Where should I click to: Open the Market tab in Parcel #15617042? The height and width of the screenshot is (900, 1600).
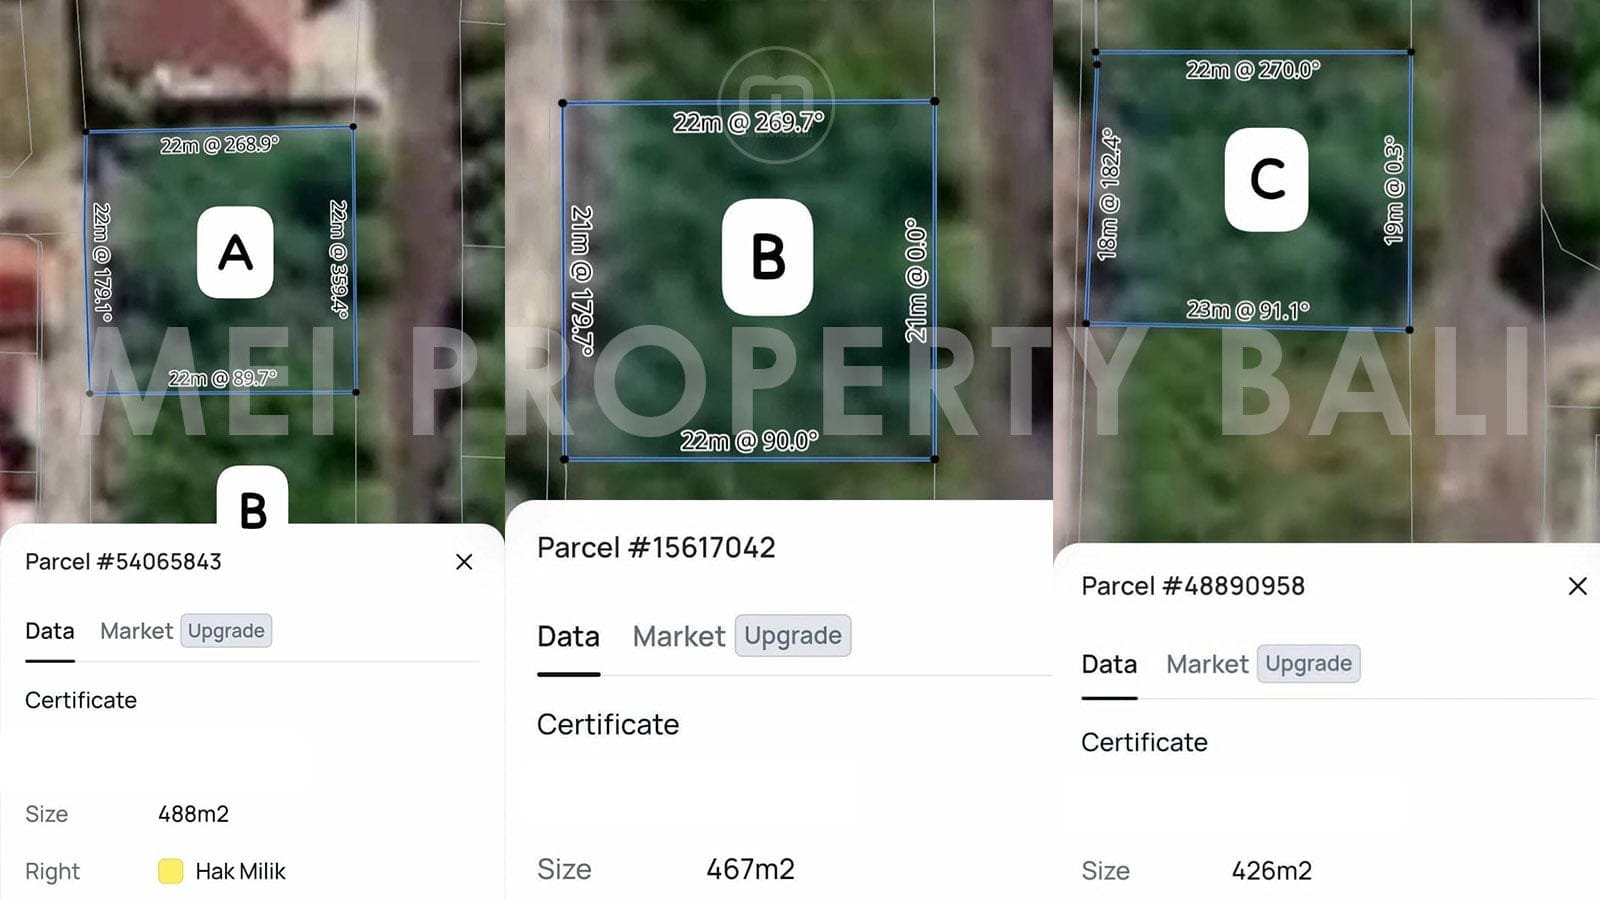[x=679, y=637]
